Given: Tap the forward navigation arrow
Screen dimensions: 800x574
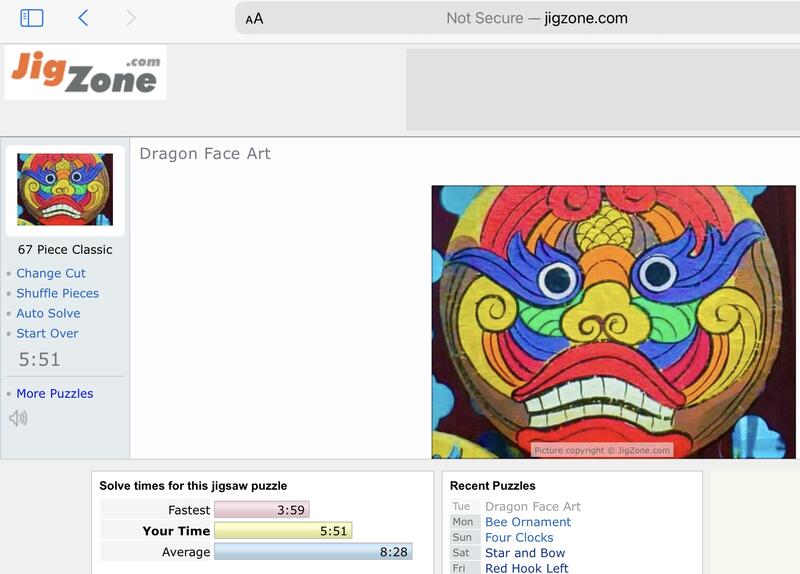Looking at the screenshot, I should (131, 18).
